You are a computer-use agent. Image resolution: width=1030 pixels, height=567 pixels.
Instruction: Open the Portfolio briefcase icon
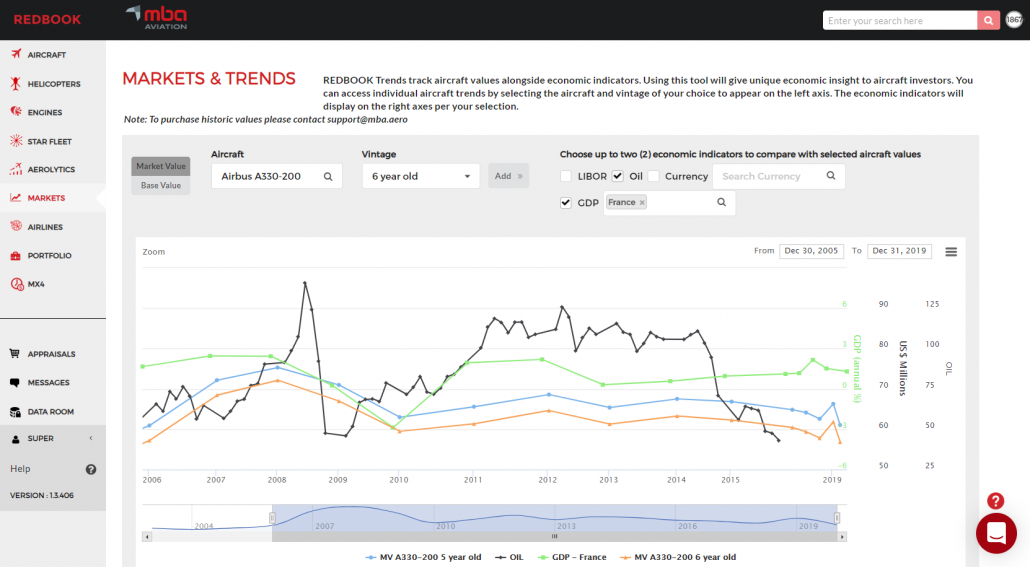click(x=16, y=256)
